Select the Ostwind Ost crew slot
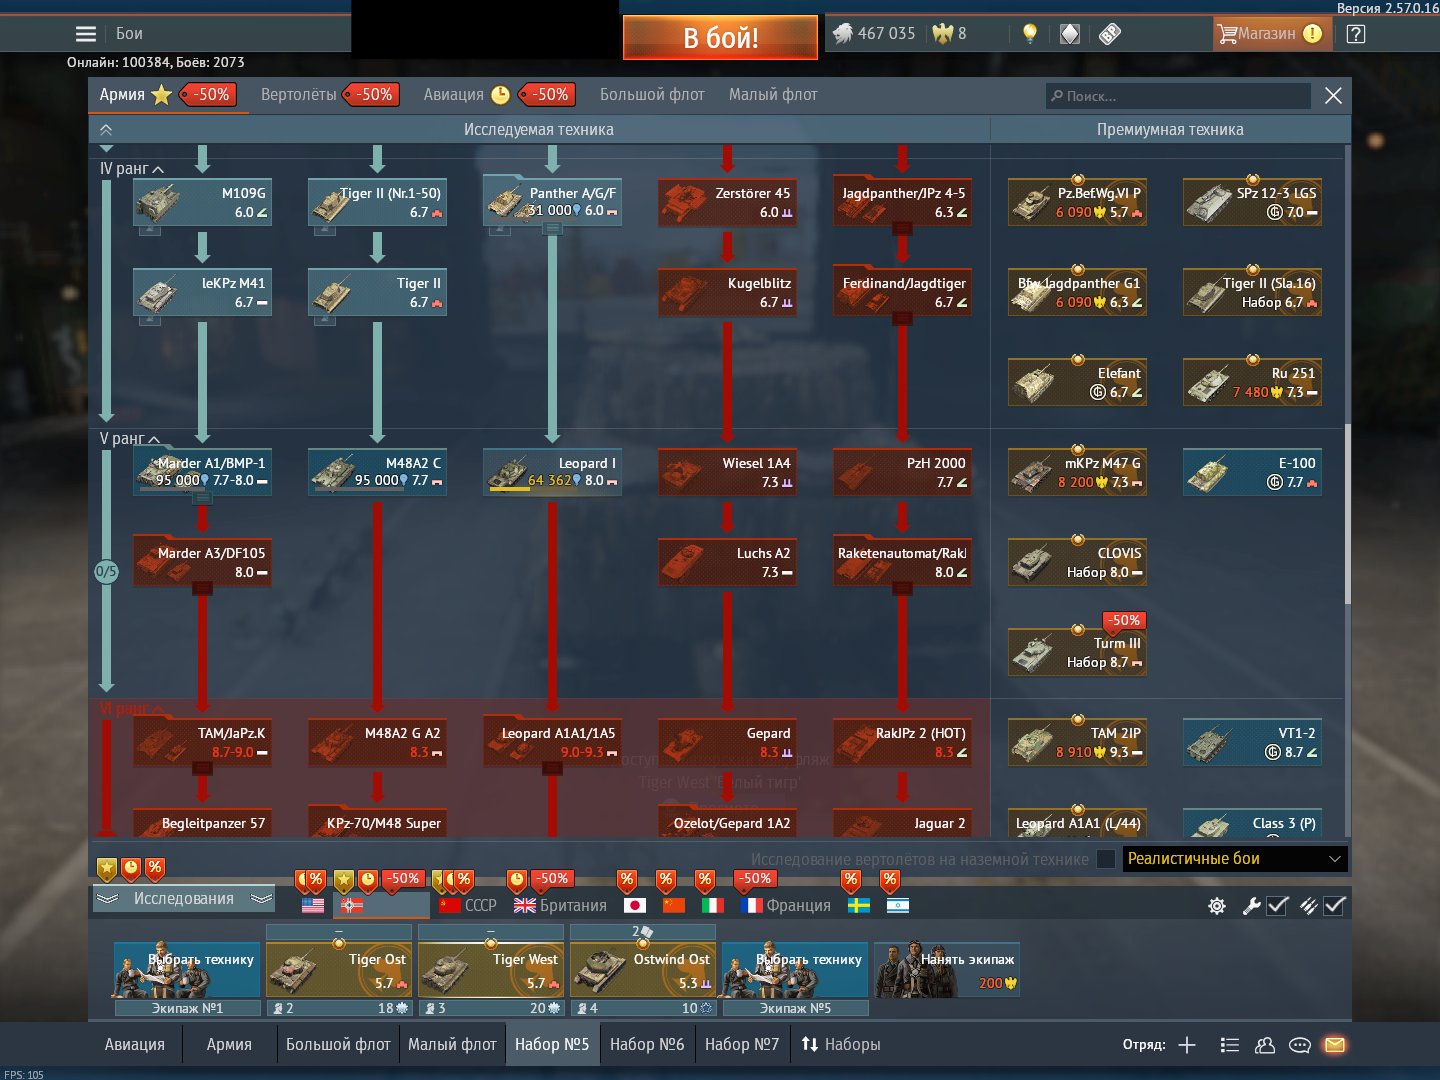1440x1080 pixels. coord(643,970)
